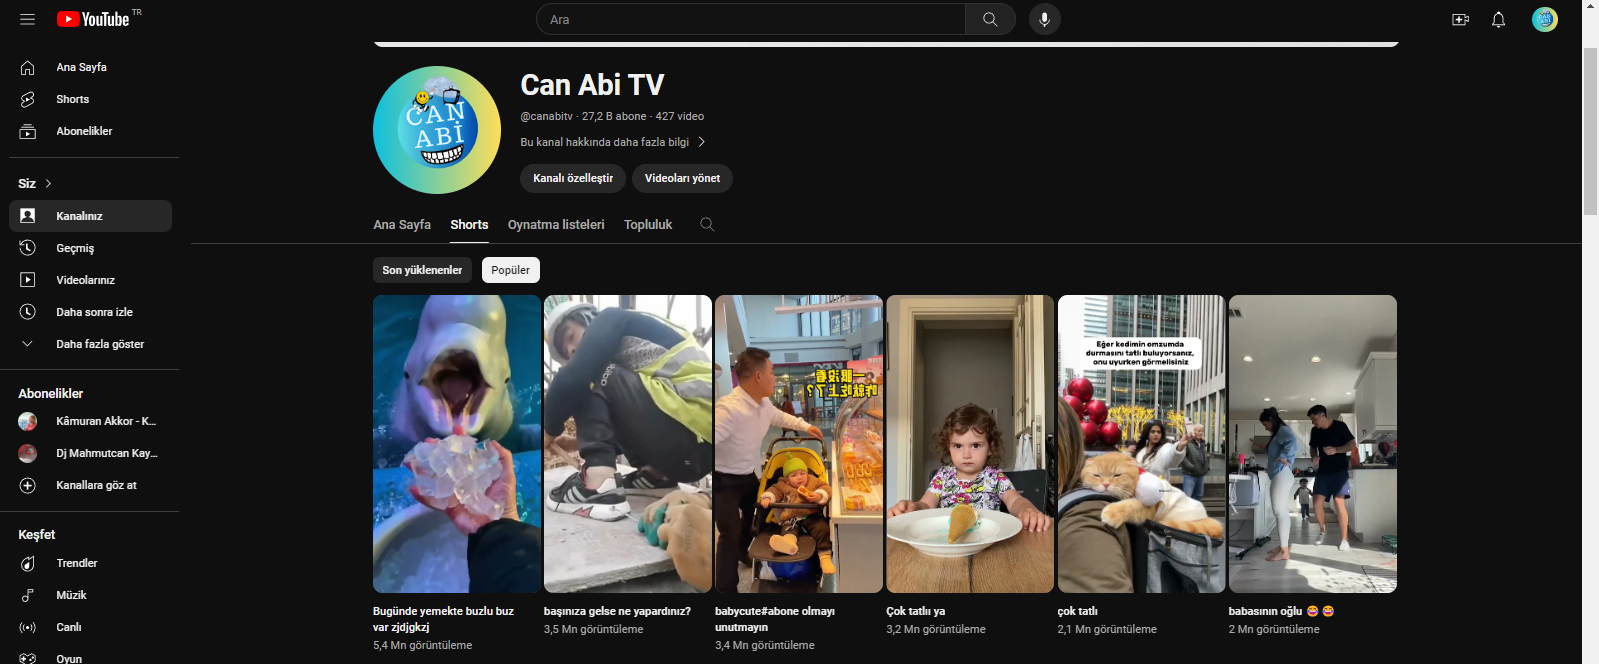Open the kitchen dancing short thumbnail
Image resolution: width=1599 pixels, height=664 pixels.
(1313, 444)
